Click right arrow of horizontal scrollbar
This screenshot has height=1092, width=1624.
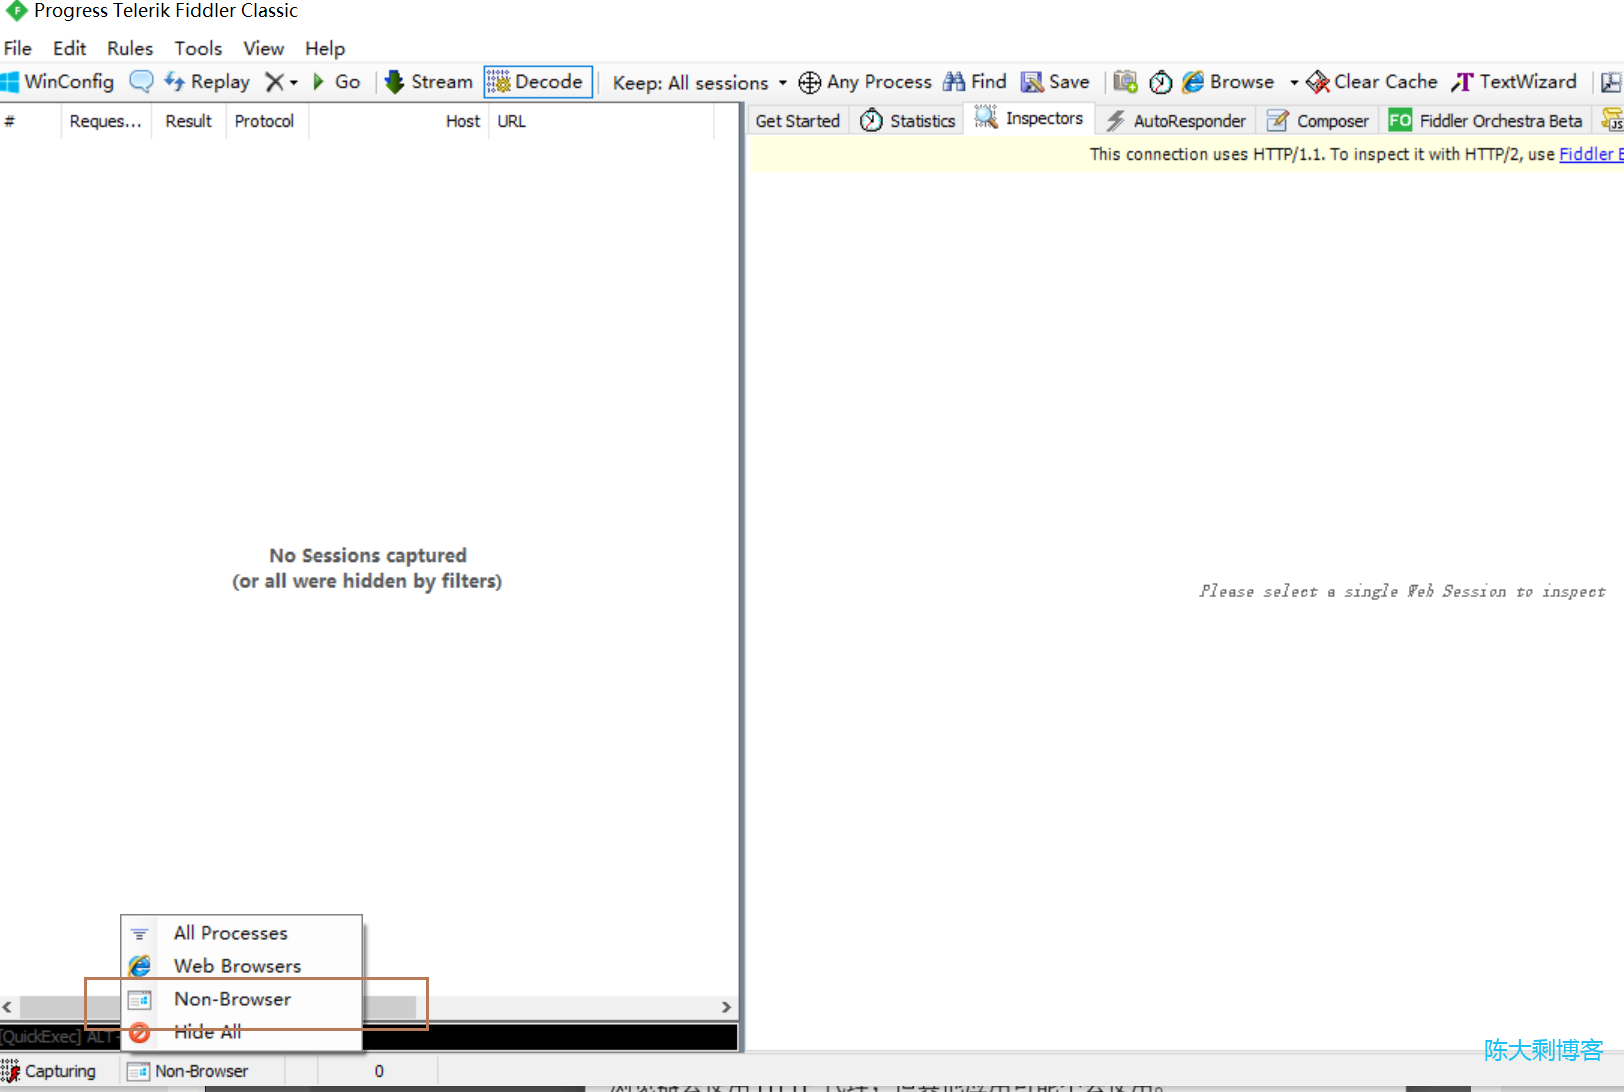727,1007
